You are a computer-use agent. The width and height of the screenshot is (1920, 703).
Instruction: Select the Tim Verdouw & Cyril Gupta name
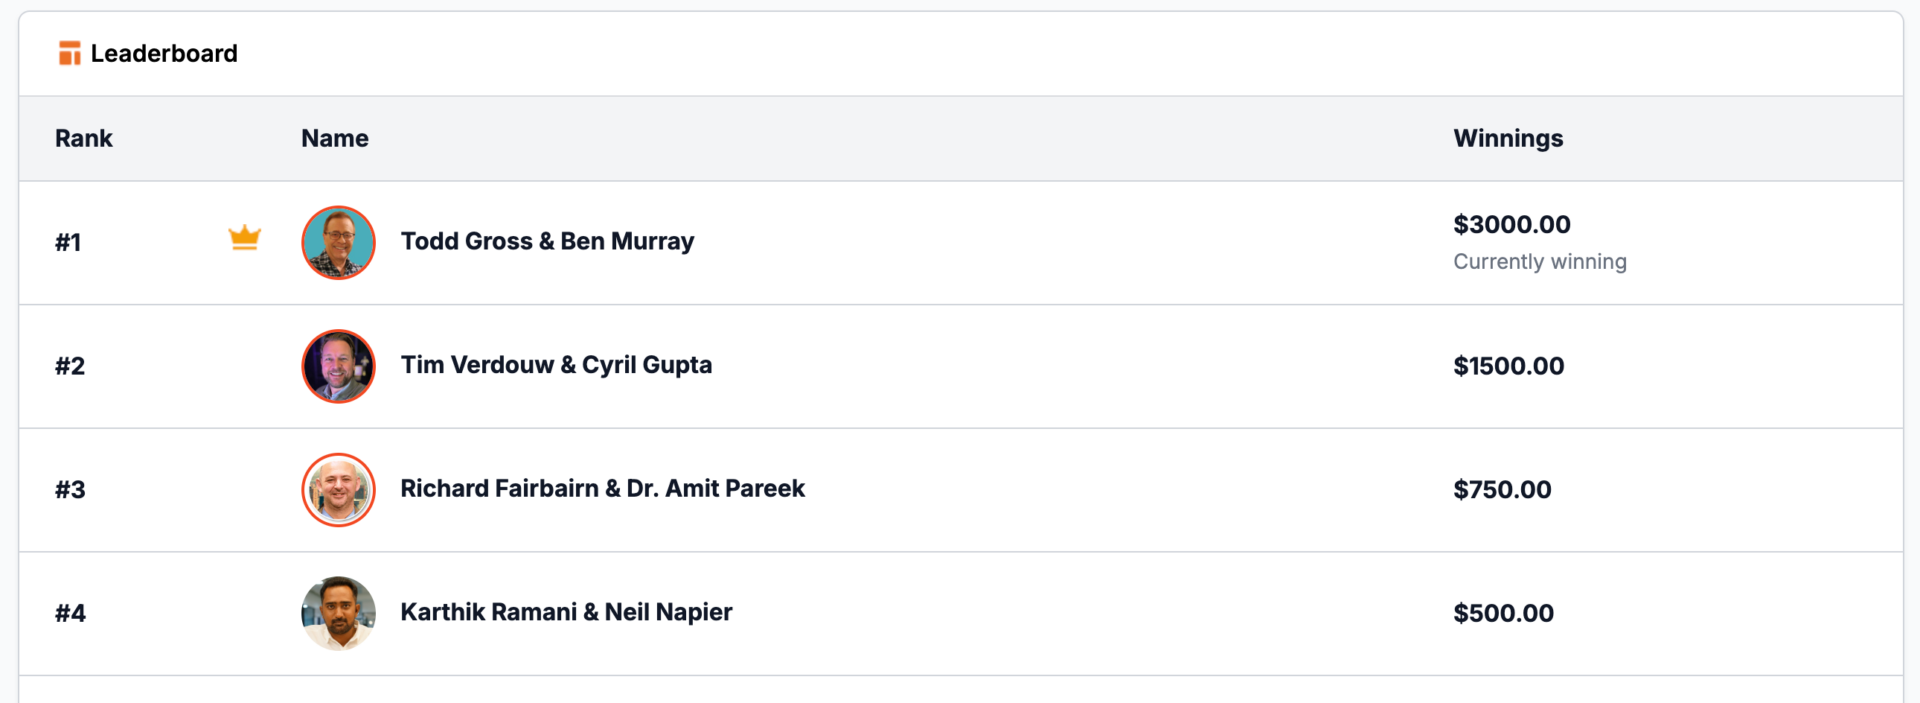(556, 365)
